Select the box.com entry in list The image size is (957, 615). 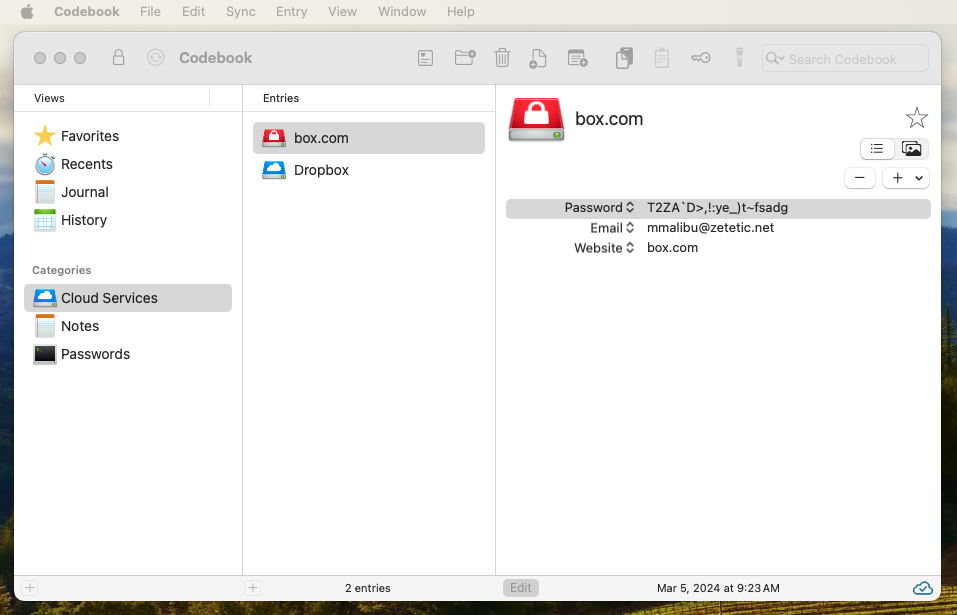coord(369,138)
